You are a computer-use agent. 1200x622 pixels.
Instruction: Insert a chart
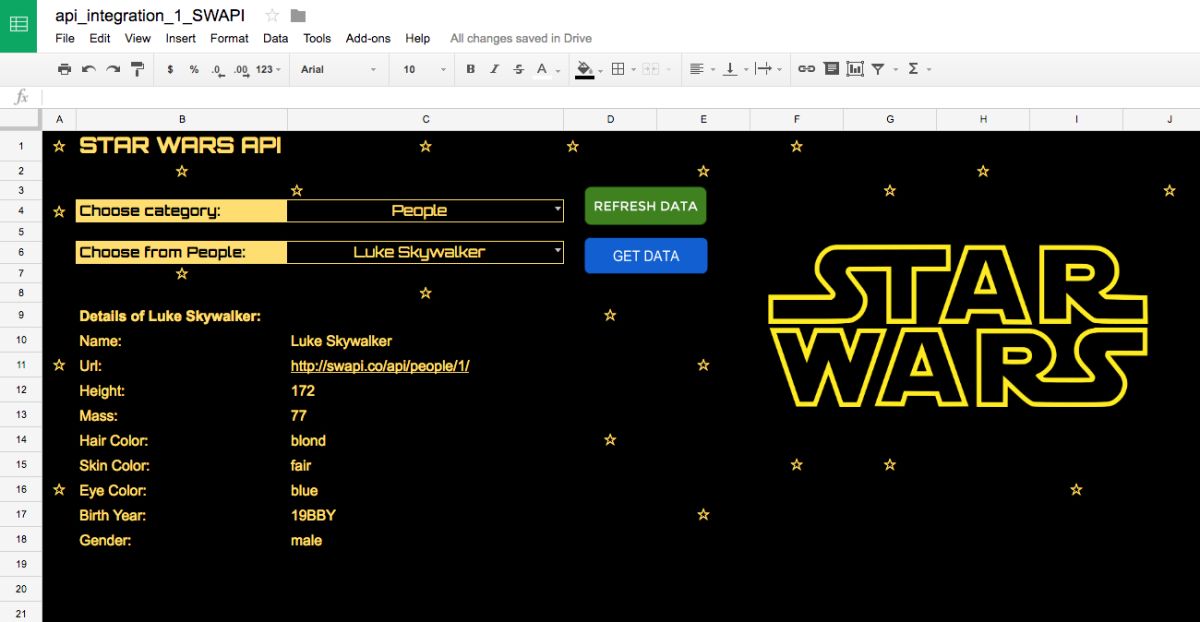[x=855, y=69]
